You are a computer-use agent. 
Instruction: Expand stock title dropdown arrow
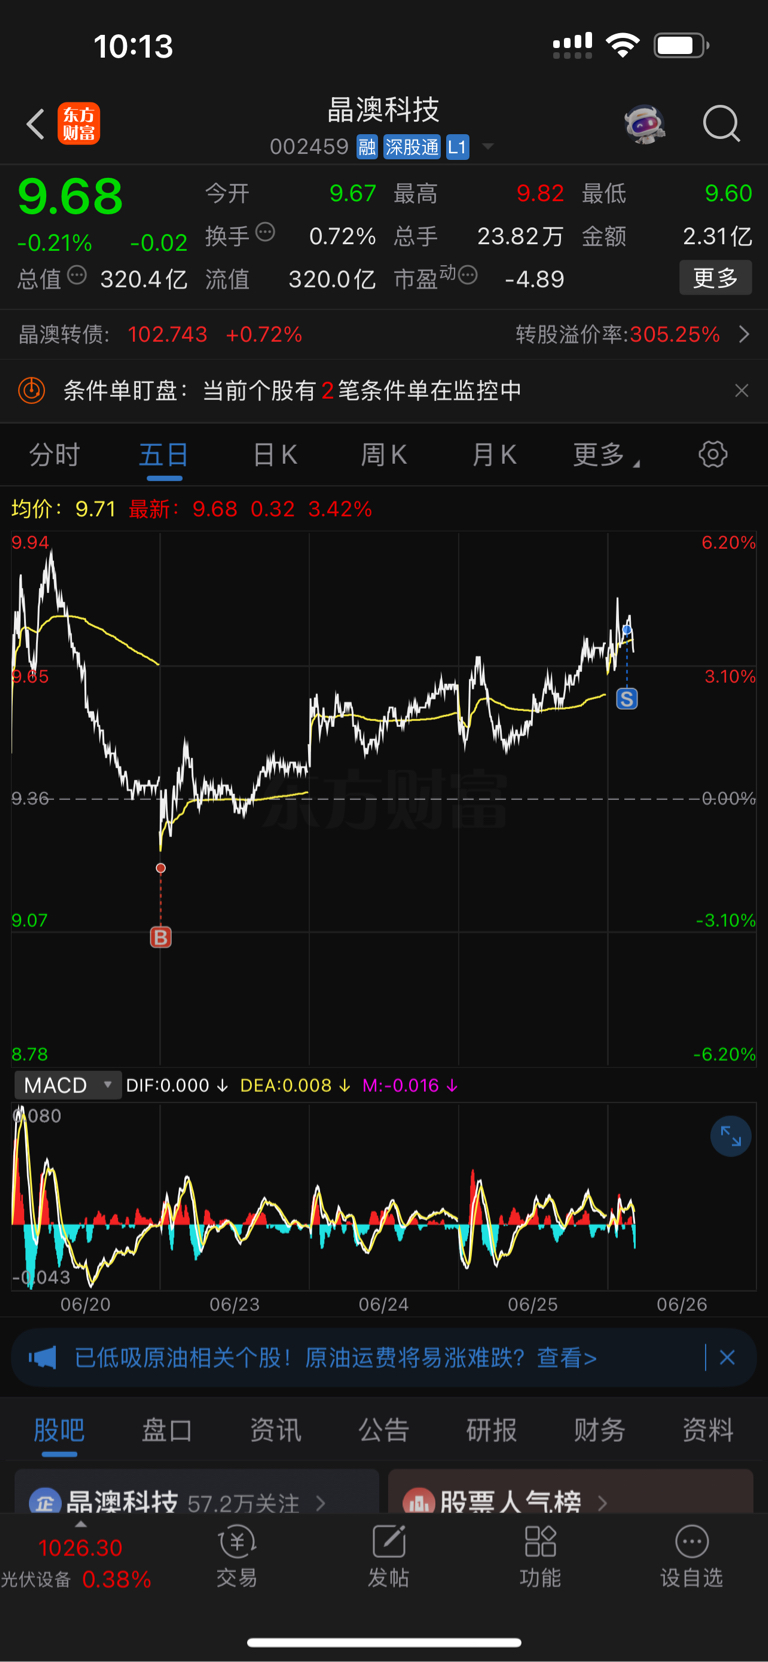pos(488,147)
